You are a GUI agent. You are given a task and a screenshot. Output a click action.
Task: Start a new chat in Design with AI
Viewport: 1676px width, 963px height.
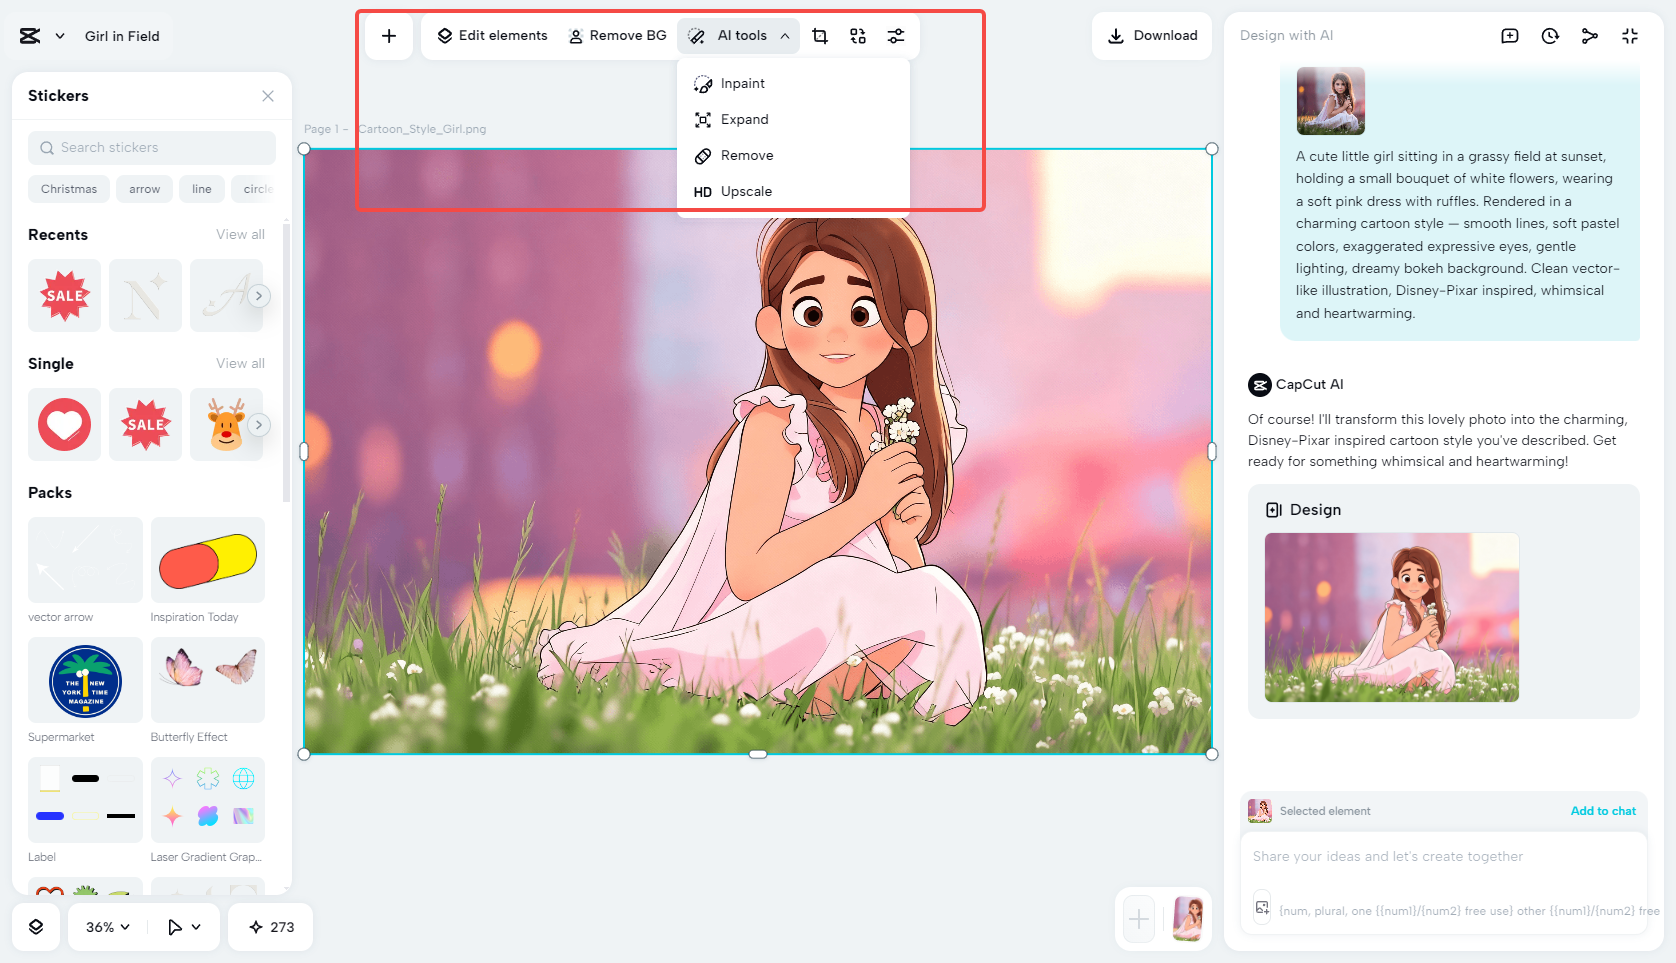click(1509, 35)
